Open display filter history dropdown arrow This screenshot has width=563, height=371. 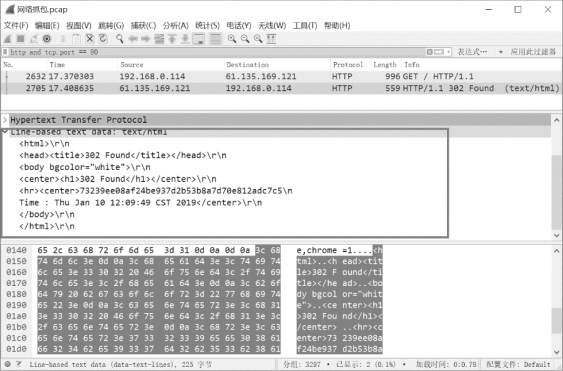pyautogui.click(x=448, y=52)
